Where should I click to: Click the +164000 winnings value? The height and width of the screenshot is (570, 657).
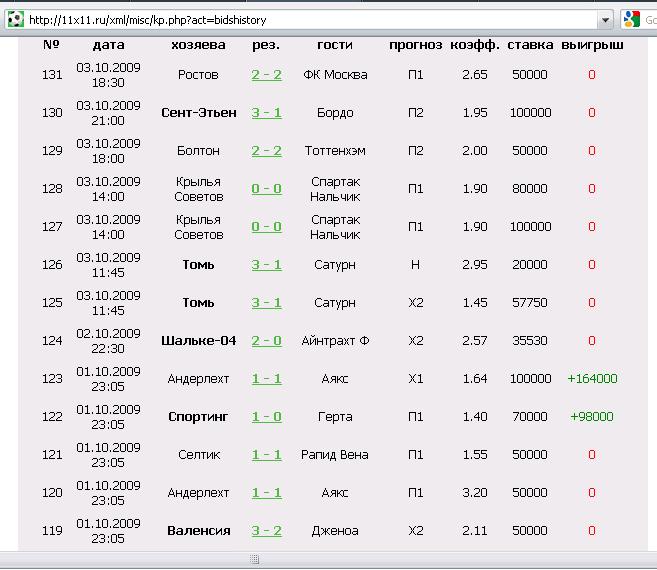[x=592, y=379]
